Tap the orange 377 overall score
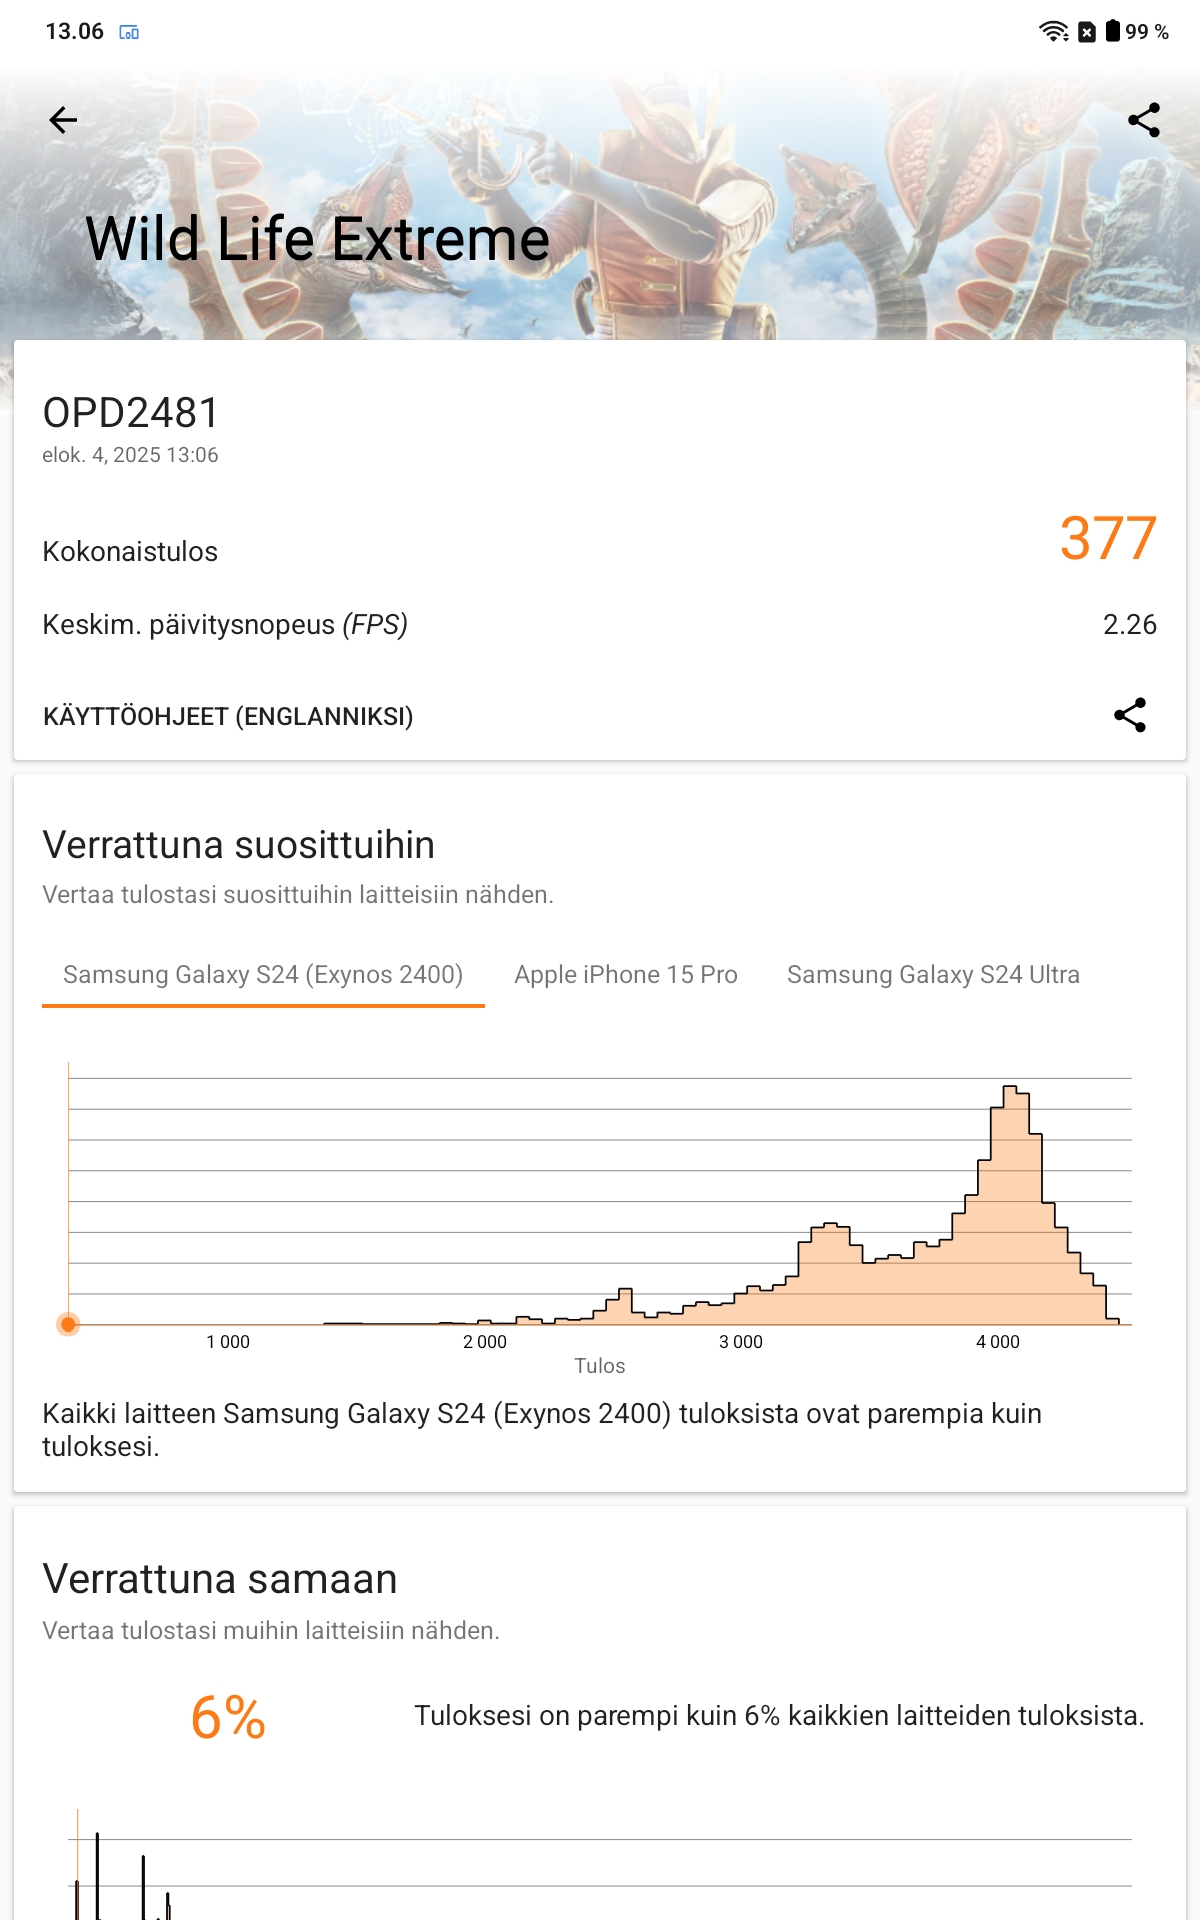 1108,538
